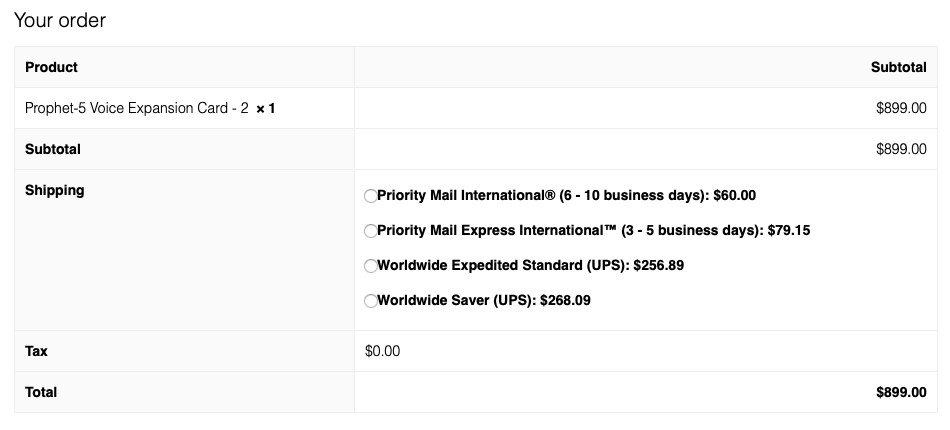Screen dimensions: 950x430
Task: Pick the Worldwide Saver (UPS) radio button
Action: (x=370, y=301)
